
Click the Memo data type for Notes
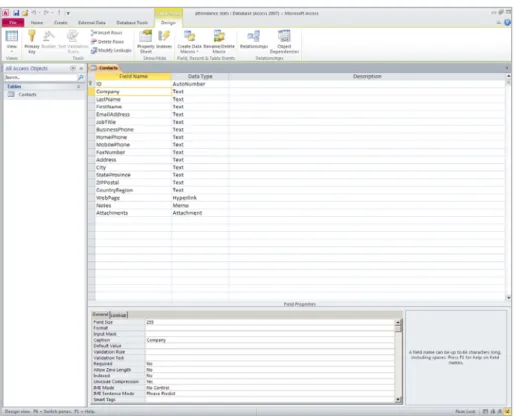tap(200, 205)
